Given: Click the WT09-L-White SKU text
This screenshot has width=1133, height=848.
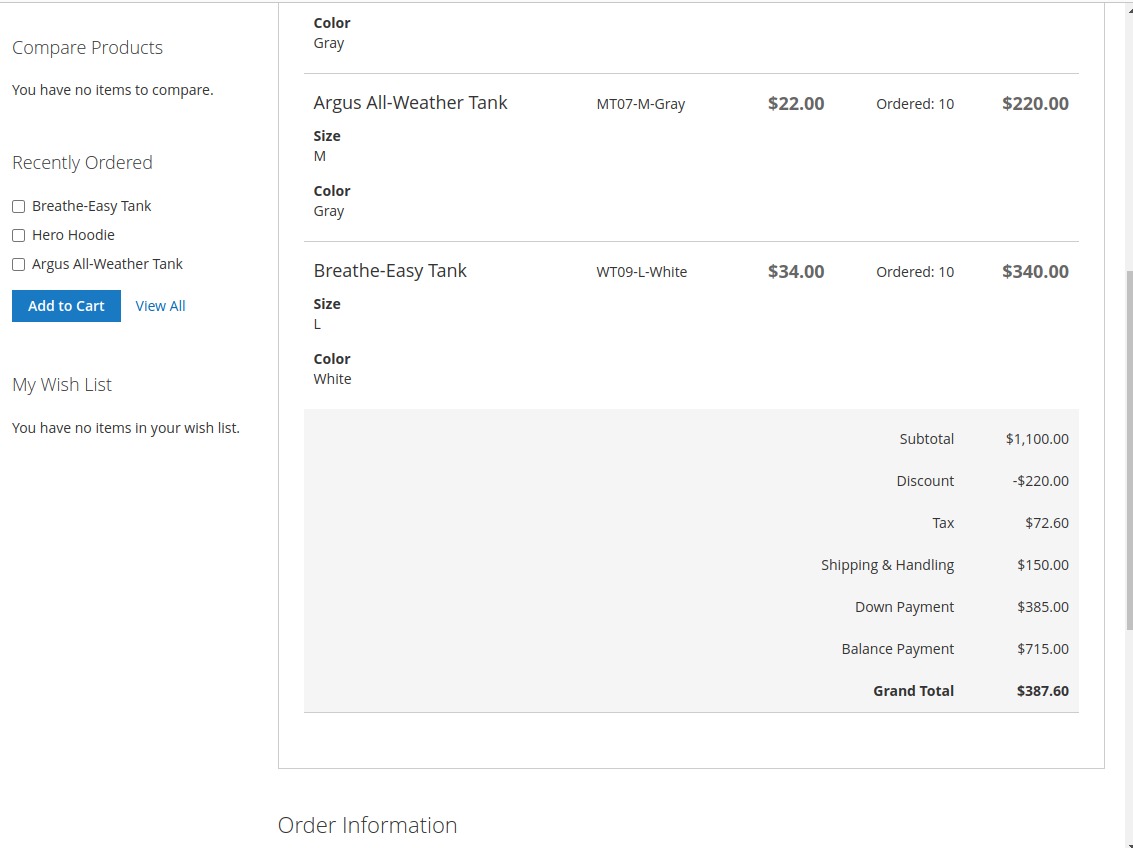Looking at the screenshot, I should point(641,272).
